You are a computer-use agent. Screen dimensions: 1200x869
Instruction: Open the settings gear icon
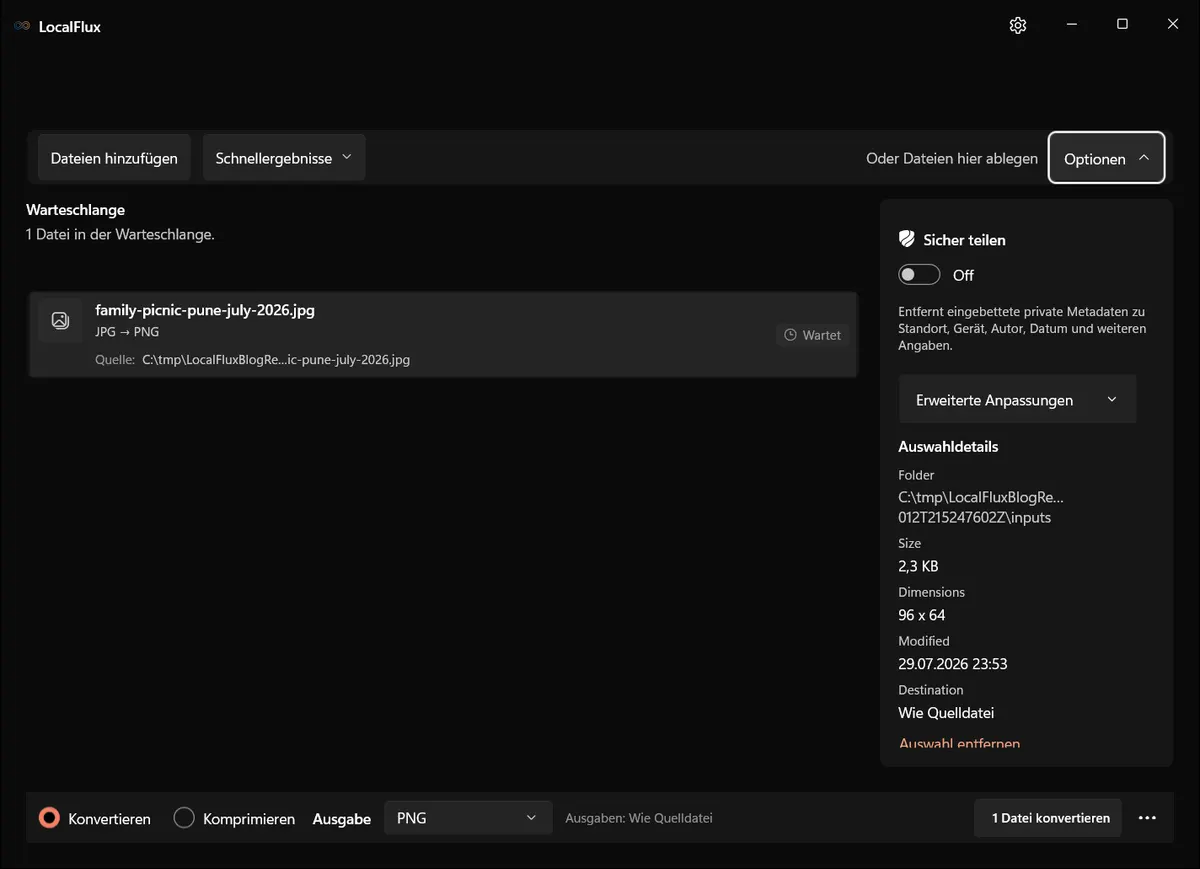click(x=1018, y=26)
